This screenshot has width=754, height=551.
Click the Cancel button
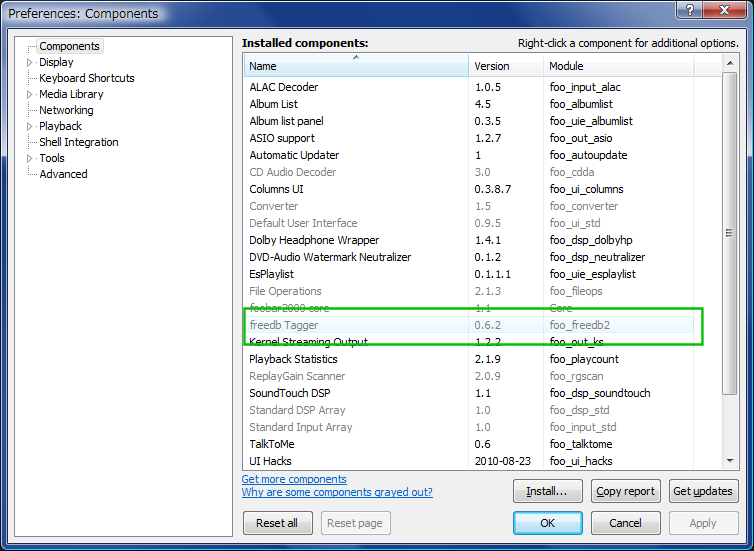[x=626, y=523]
